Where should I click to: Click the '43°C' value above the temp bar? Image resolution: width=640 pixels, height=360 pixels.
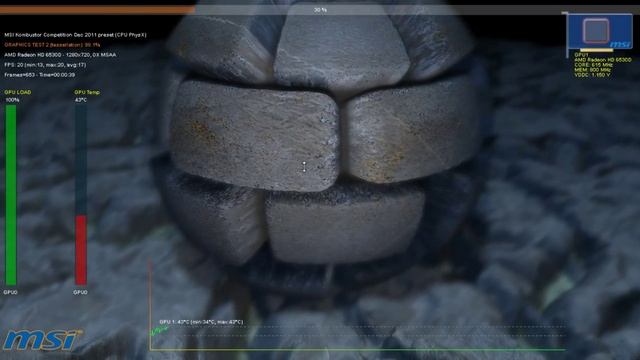pos(81,100)
